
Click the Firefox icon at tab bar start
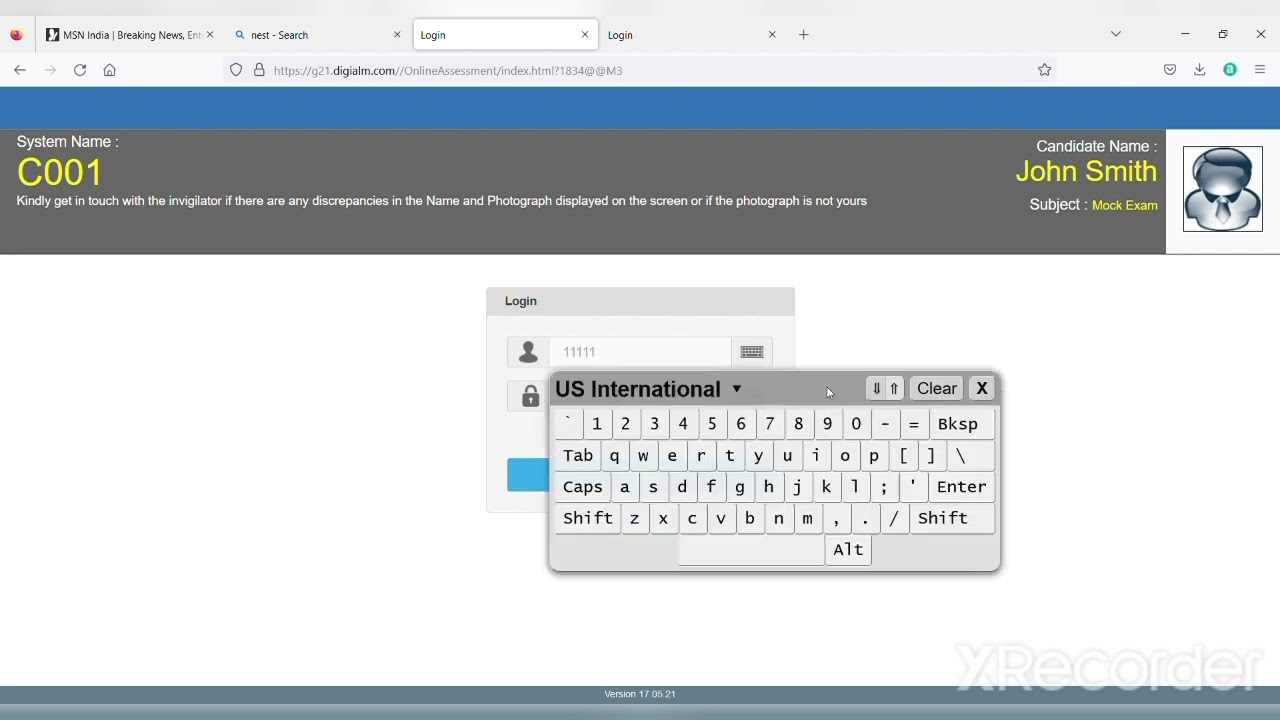[17, 35]
